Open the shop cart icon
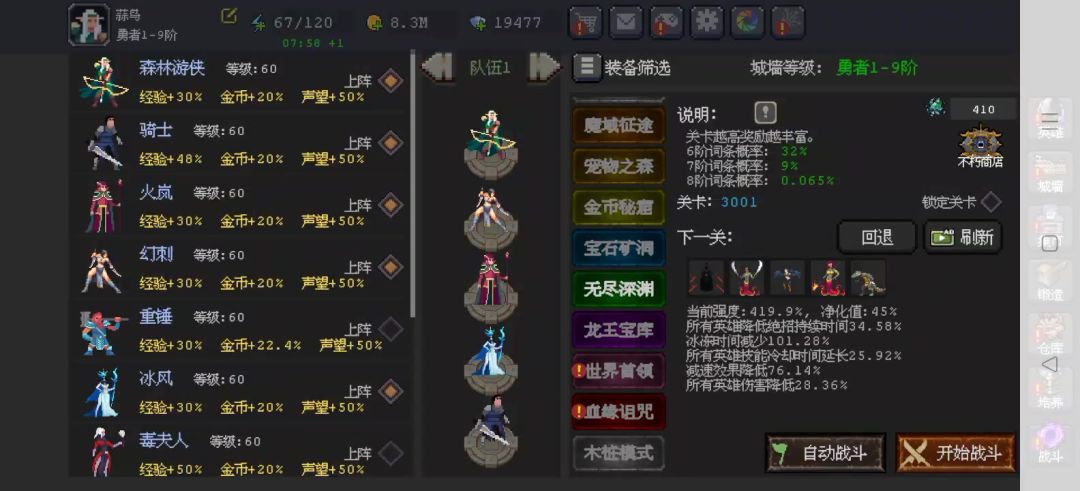Image resolution: width=1080 pixels, height=491 pixels. pos(585,23)
